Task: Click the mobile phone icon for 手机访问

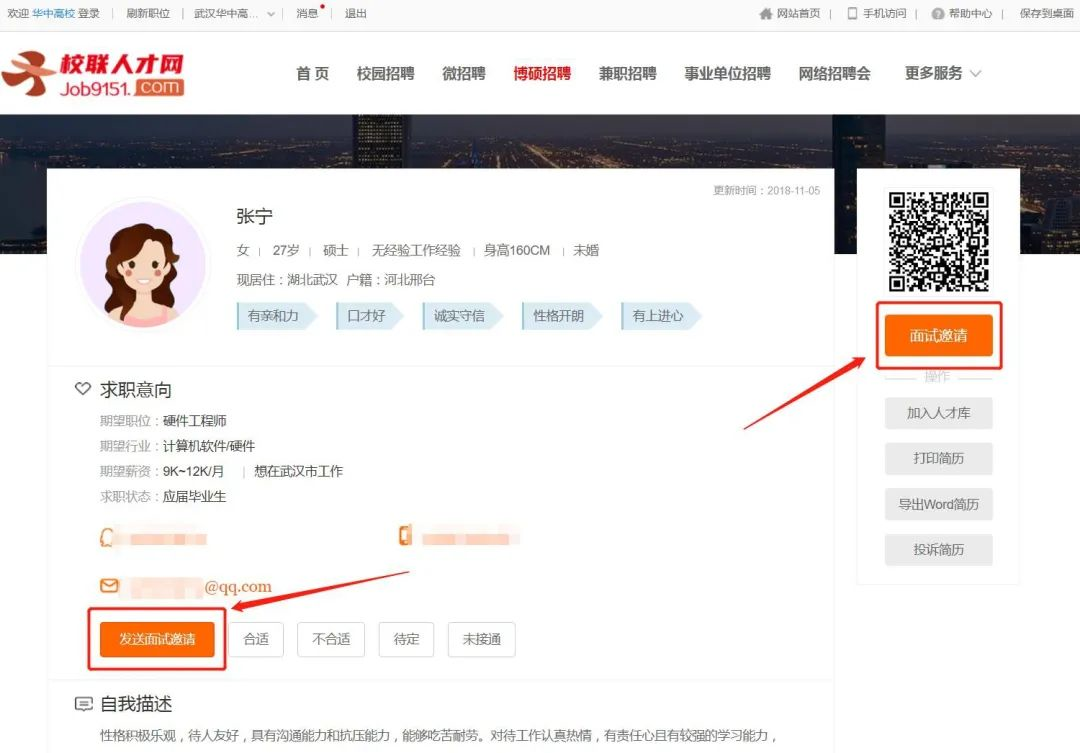Action: pyautogui.click(x=852, y=14)
